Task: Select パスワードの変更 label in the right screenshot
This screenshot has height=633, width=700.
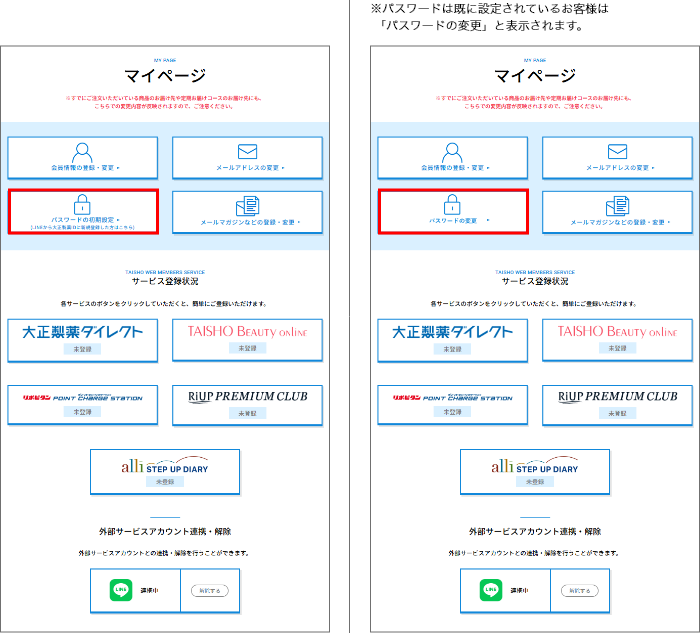Action: (x=453, y=221)
